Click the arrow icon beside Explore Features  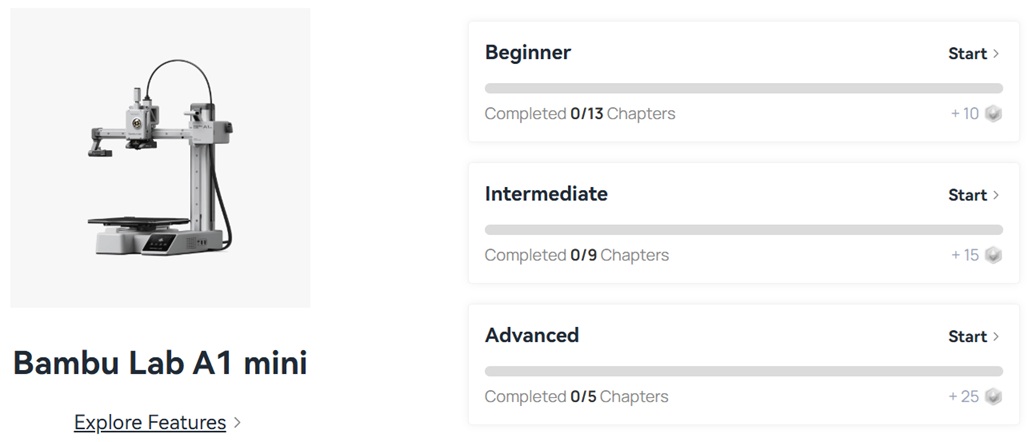point(237,423)
